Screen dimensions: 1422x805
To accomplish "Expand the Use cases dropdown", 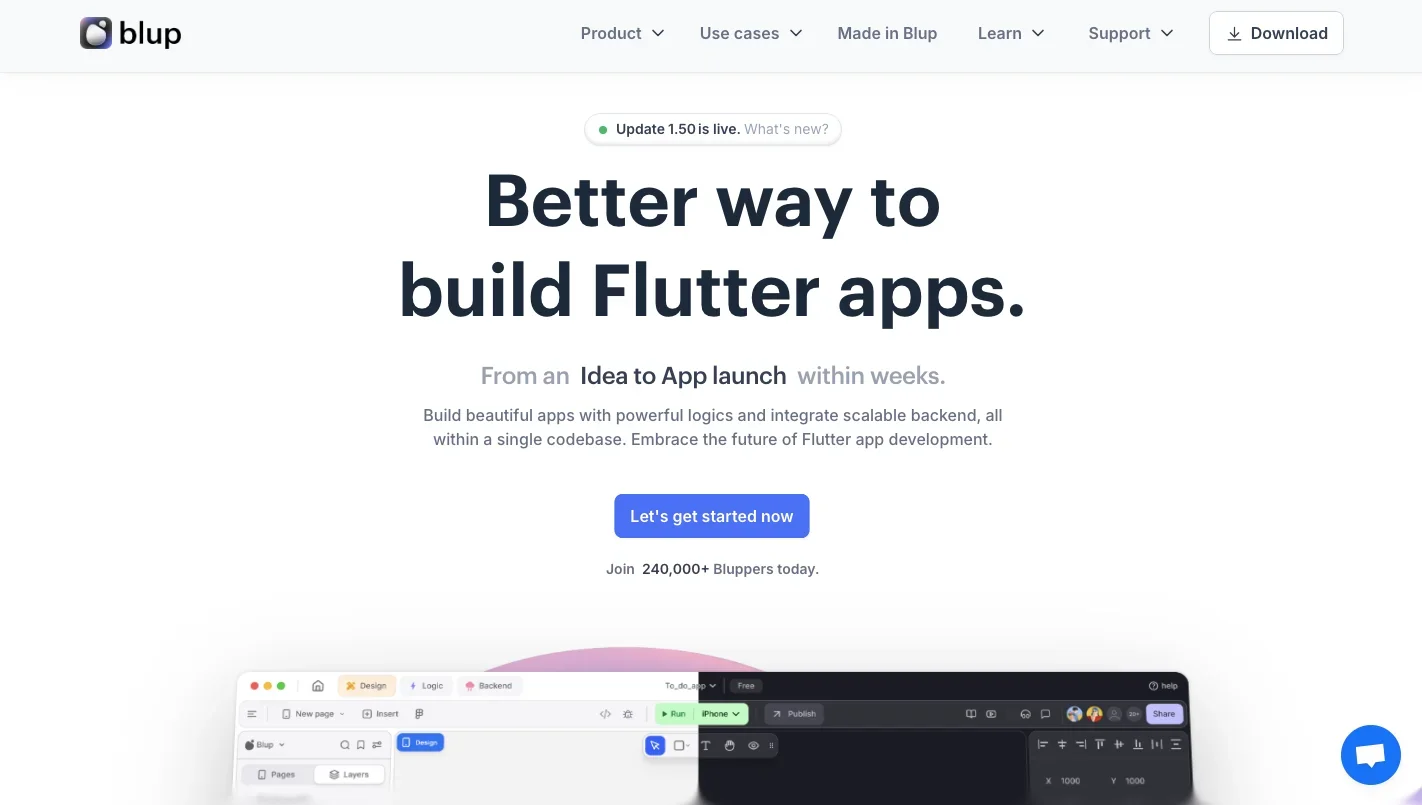I will click(751, 33).
